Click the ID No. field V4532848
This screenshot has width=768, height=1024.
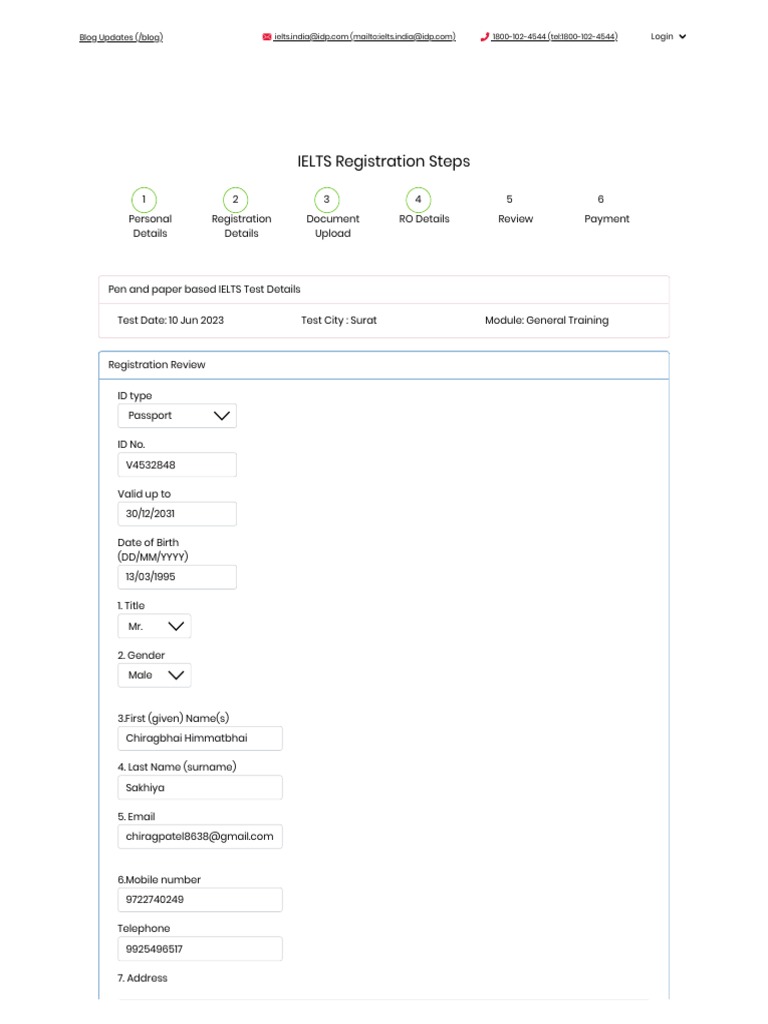click(x=177, y=465)
